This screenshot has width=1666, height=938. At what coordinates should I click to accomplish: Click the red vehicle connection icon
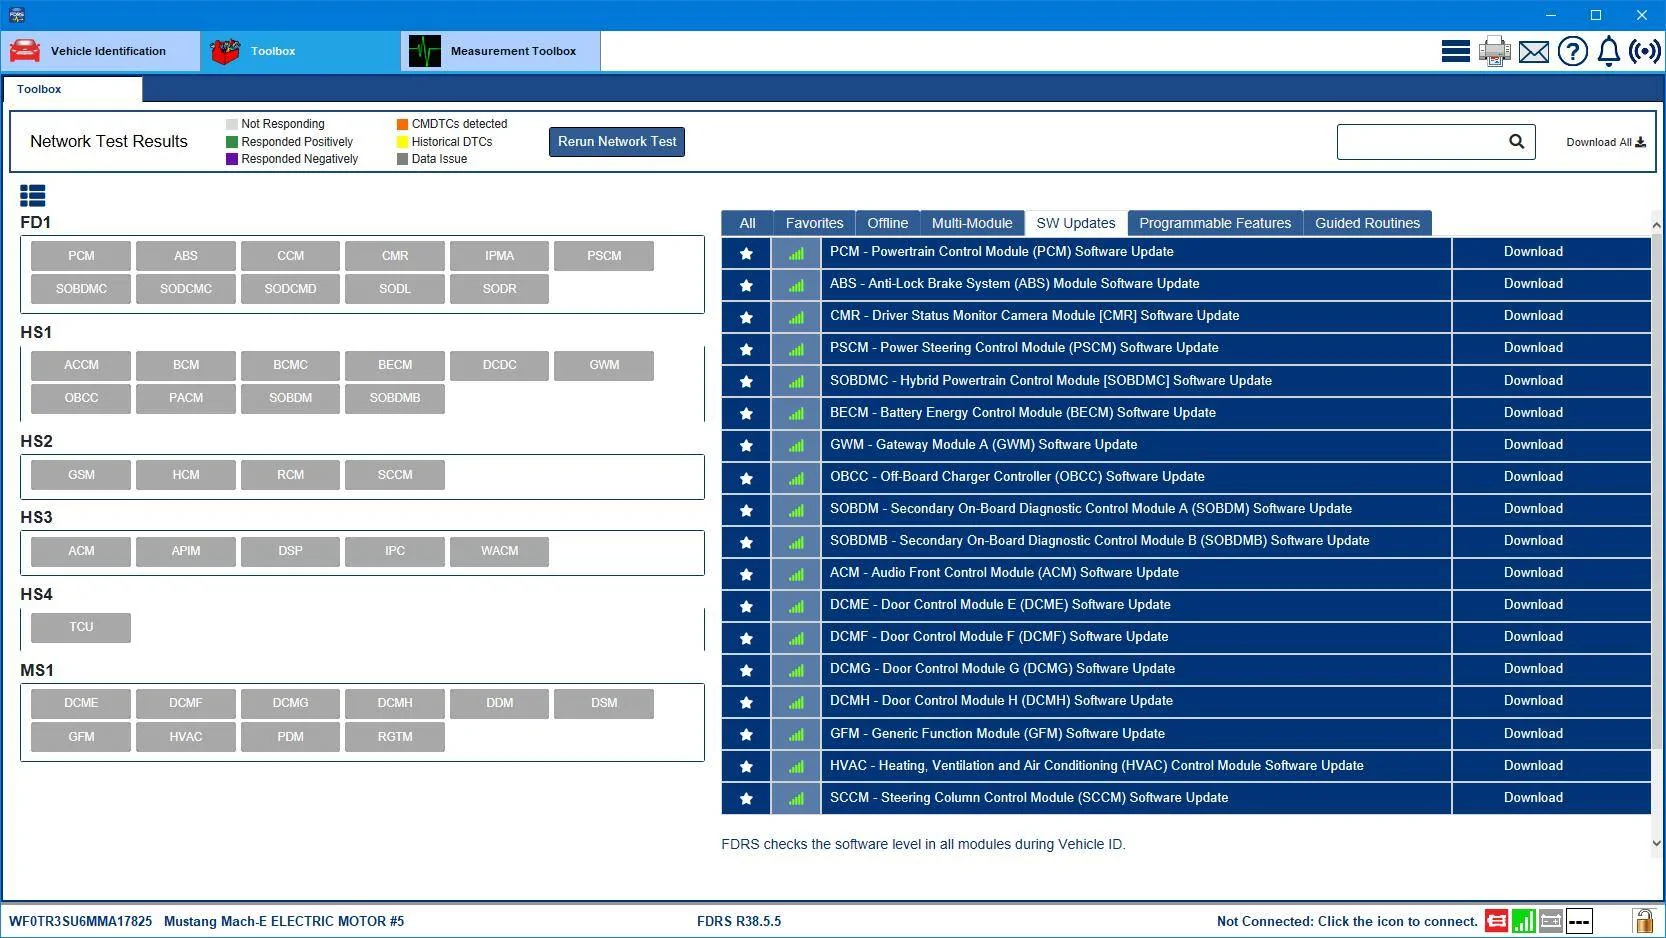[x=1496, y=921]
